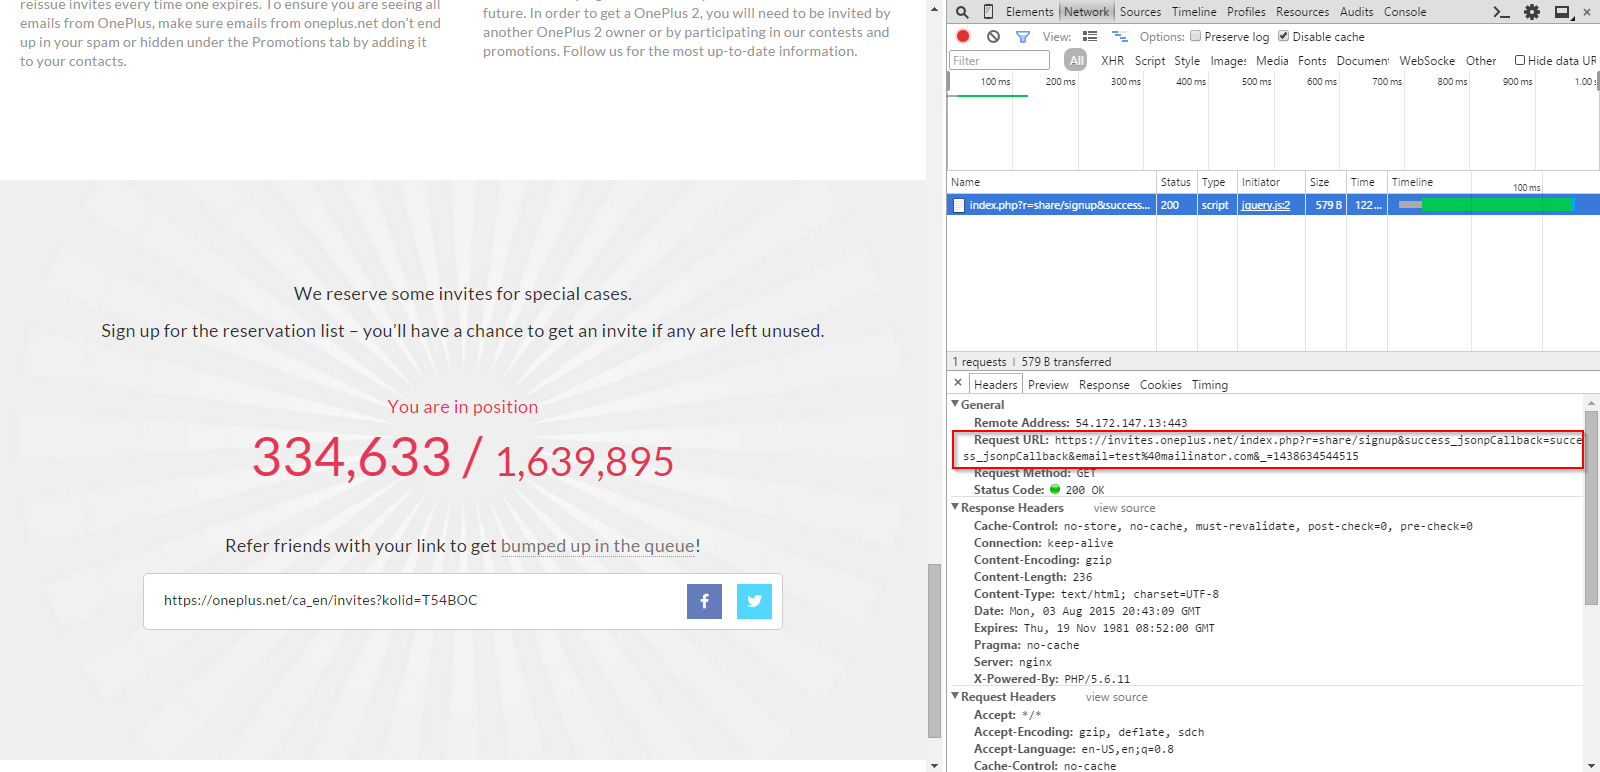Share referral link on Facebook
Viewport: 1600px width, 772px height.
(704, 601)
